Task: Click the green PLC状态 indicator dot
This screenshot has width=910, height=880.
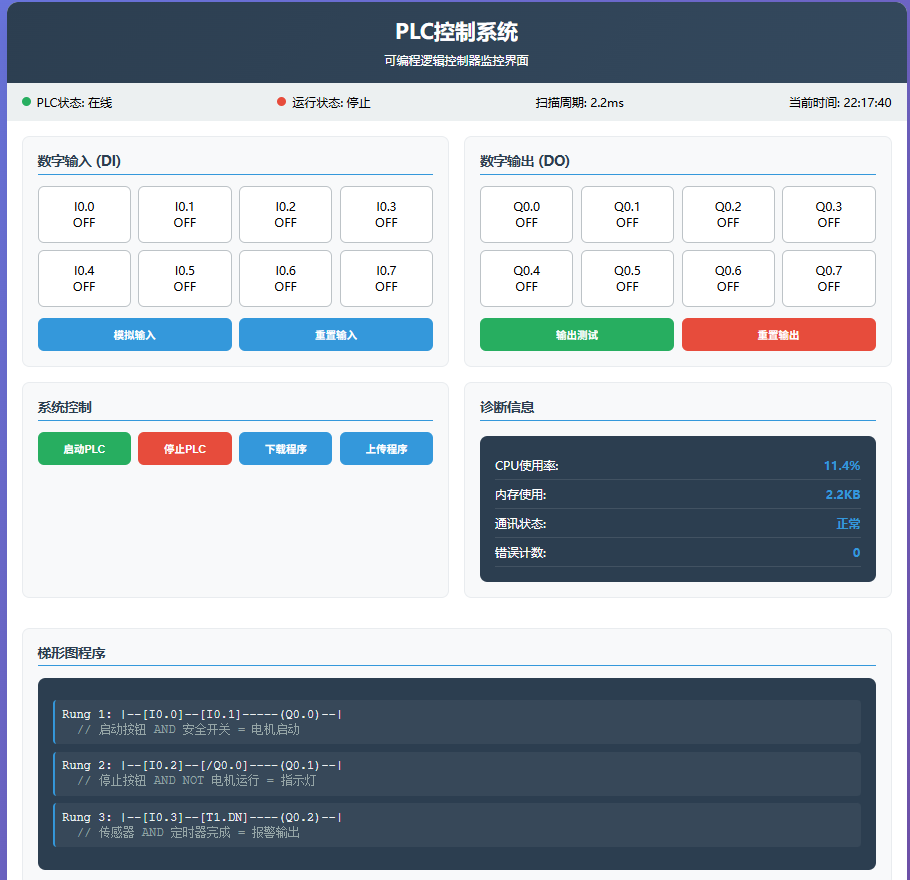Action: (x=26, y=102)
